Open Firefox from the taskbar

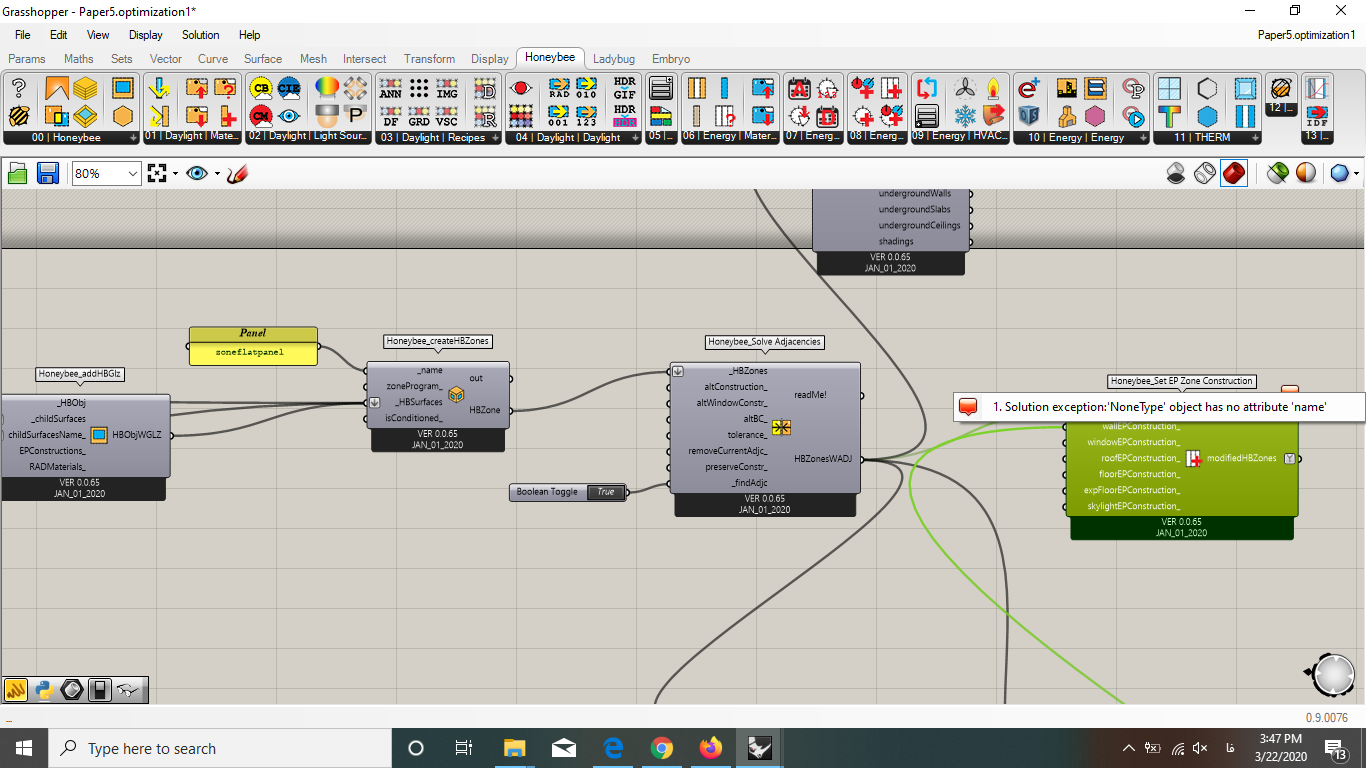(x=710, y=748)
